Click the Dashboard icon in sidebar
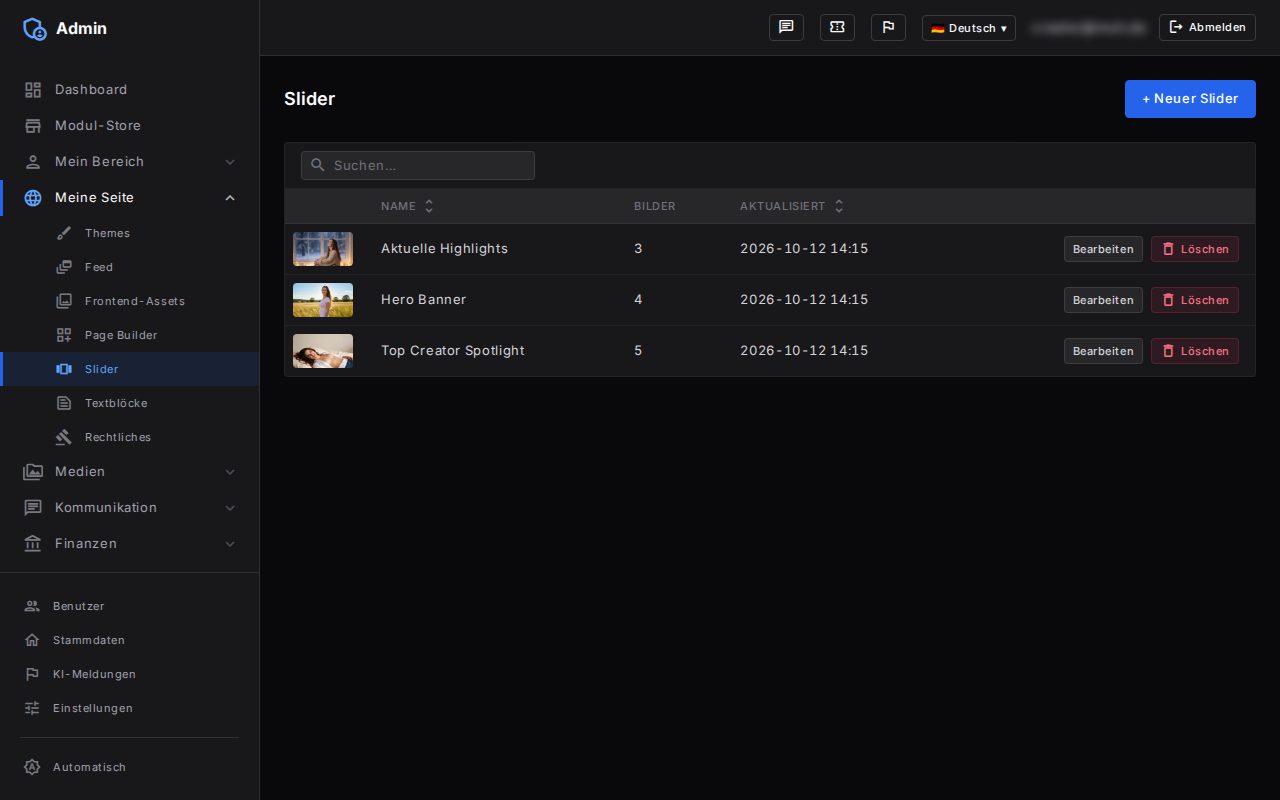This screenshot has height=800, width=1280. pos(33,90)
